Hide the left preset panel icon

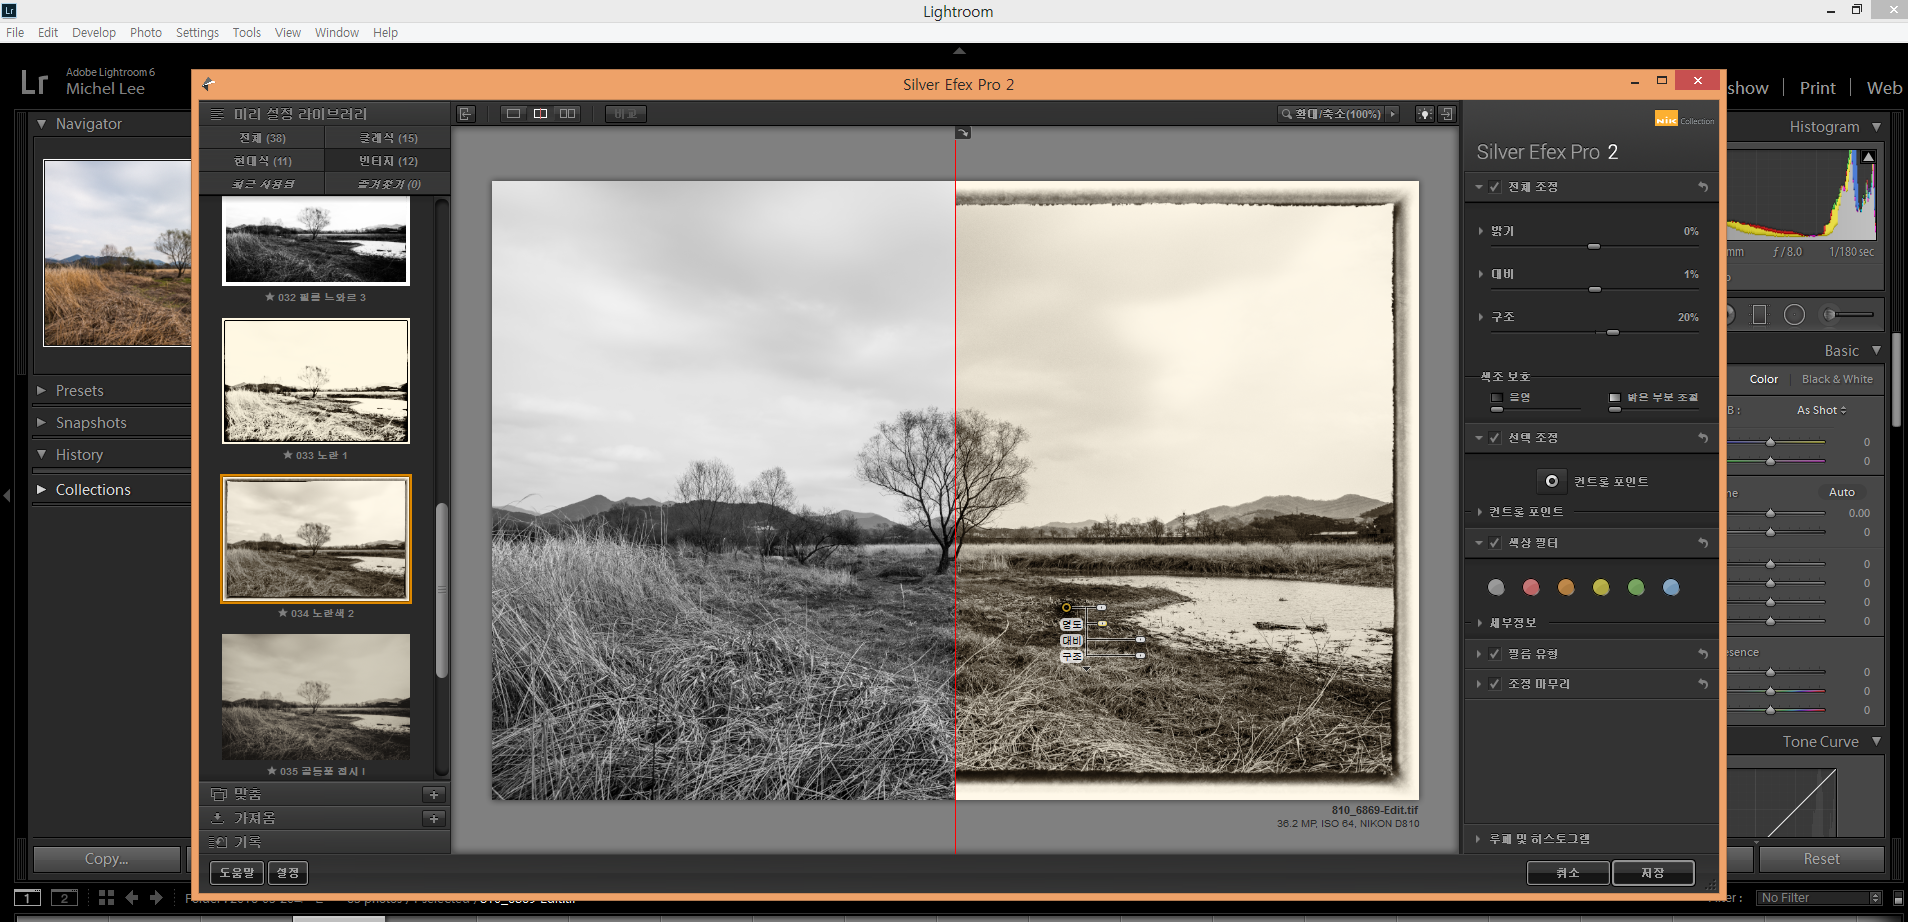click(466, 114)
